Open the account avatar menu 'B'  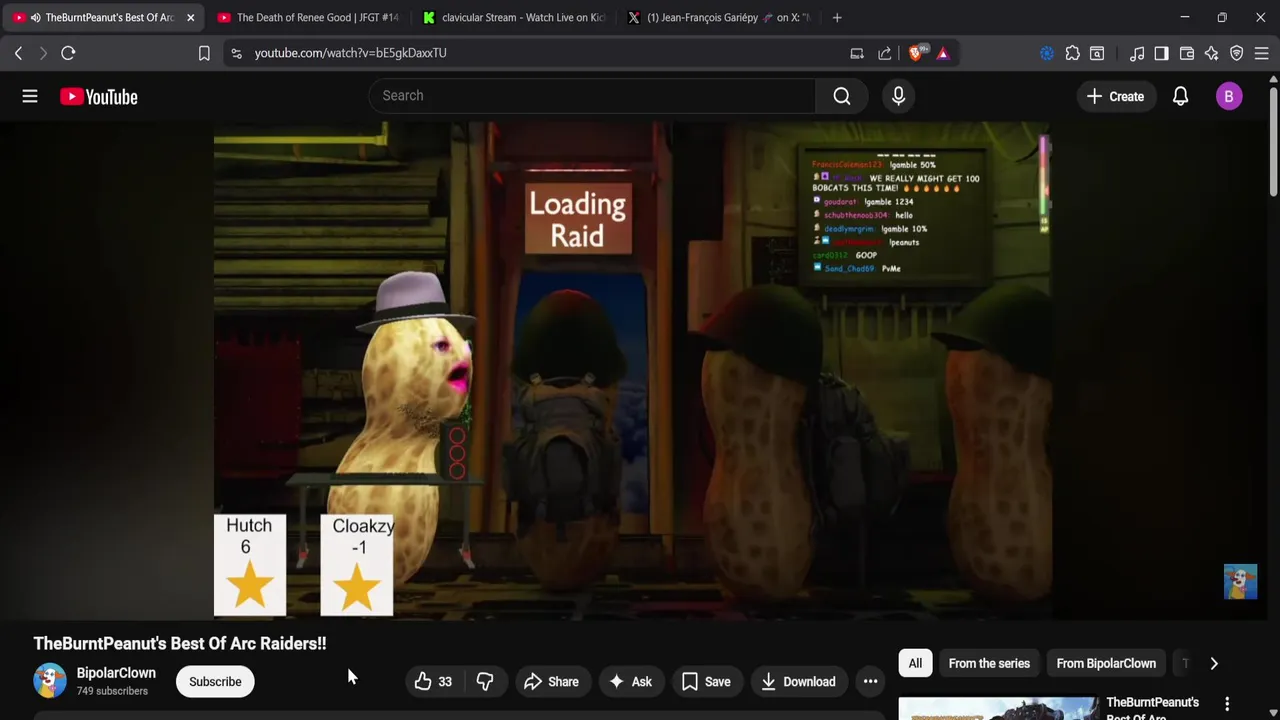pyautogui.click(x=1229, y=96)
